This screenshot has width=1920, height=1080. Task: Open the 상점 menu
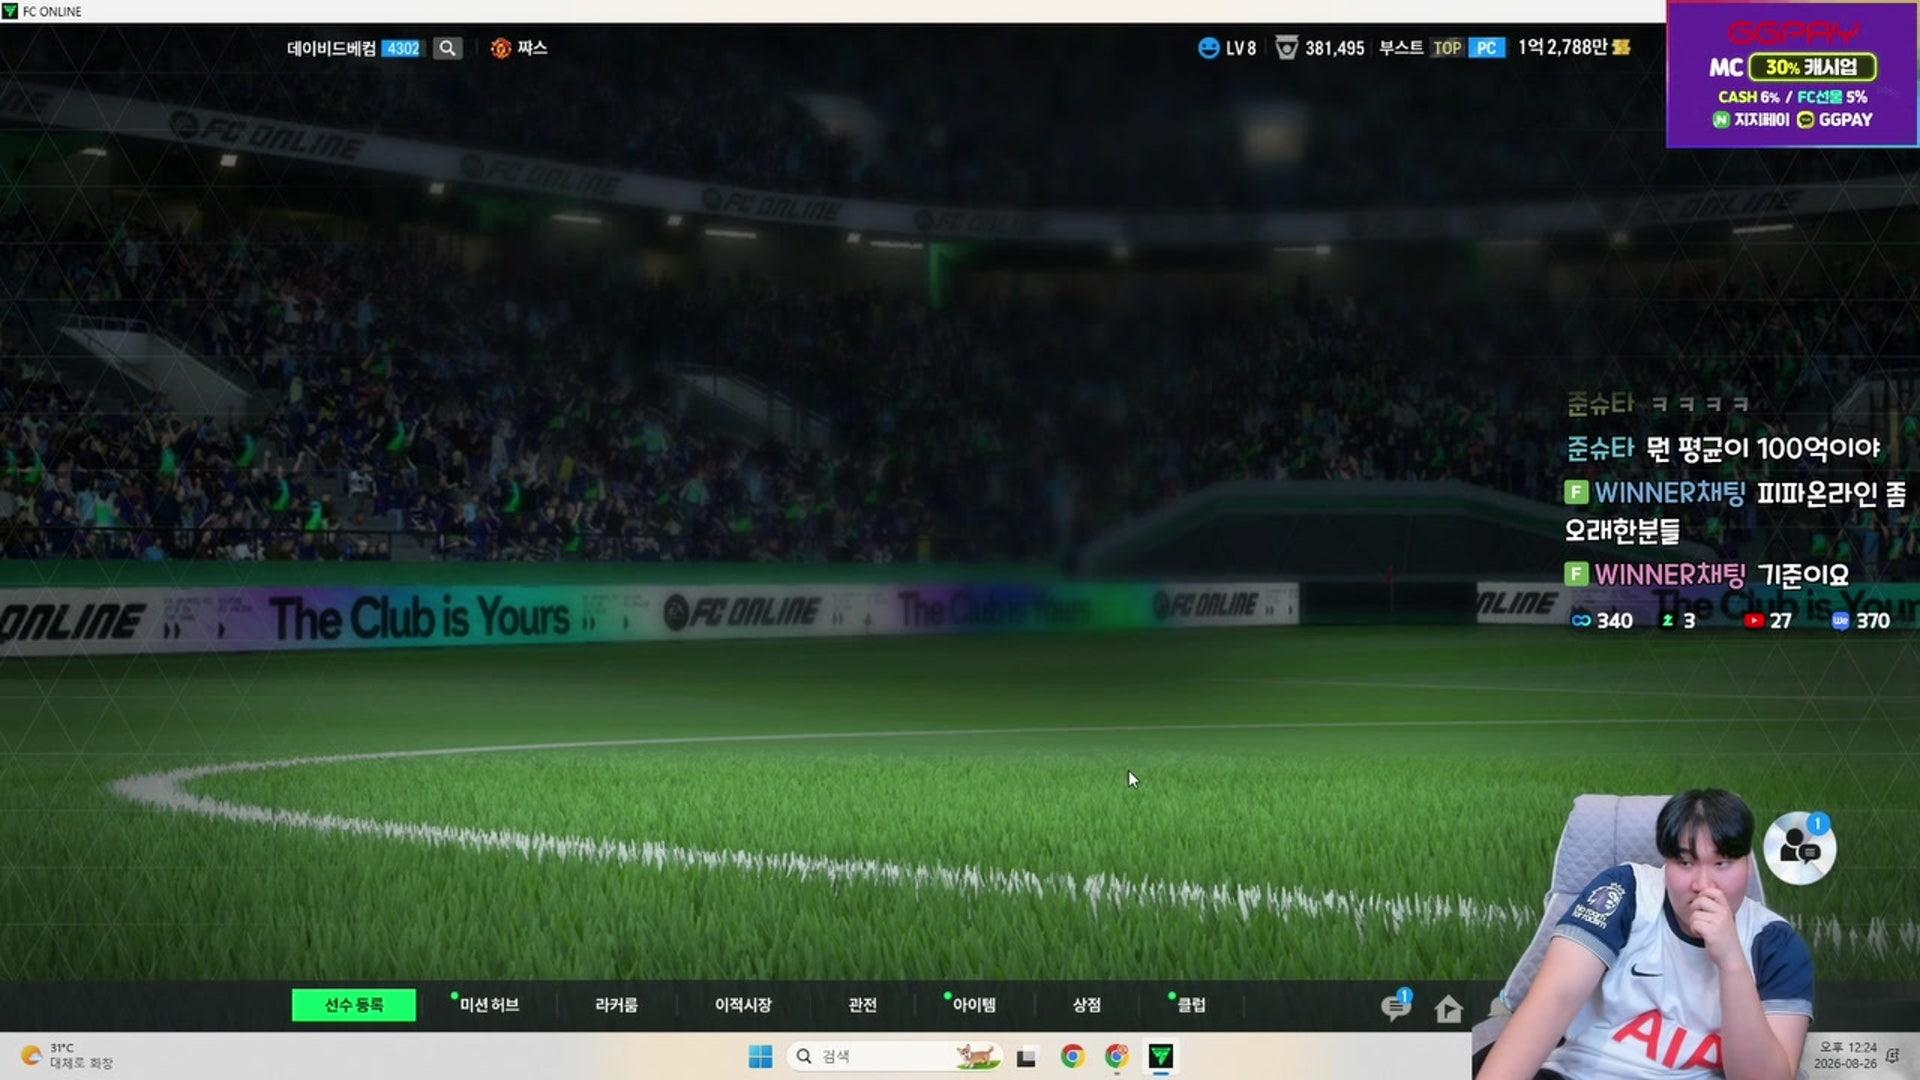click(x=1087, y=1005)
